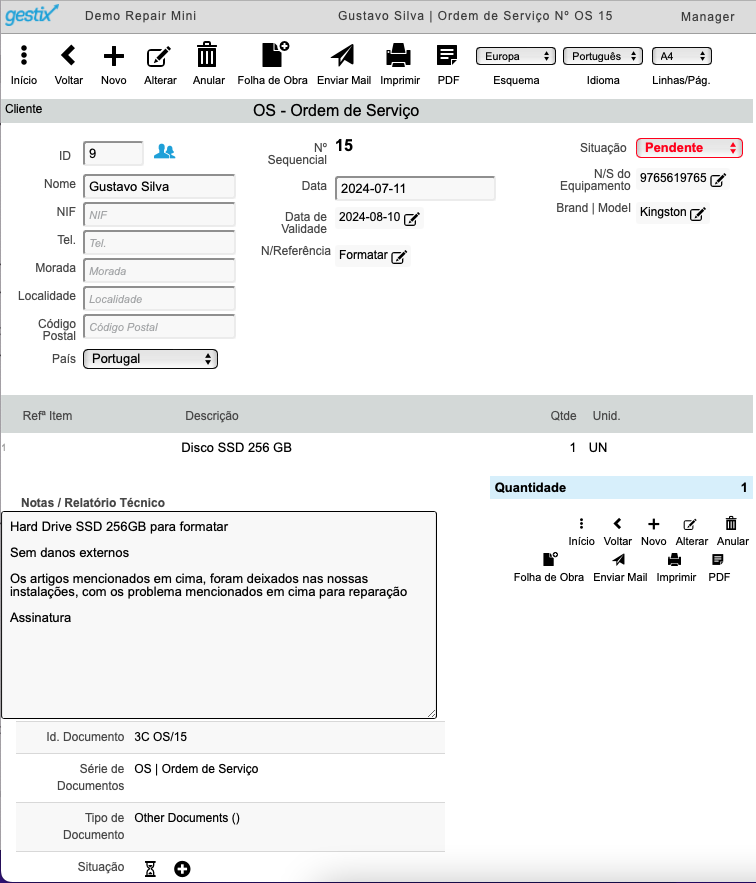Focus the Tel. input field
Viewport: 756px width, 883px height.
coord(159,243)
